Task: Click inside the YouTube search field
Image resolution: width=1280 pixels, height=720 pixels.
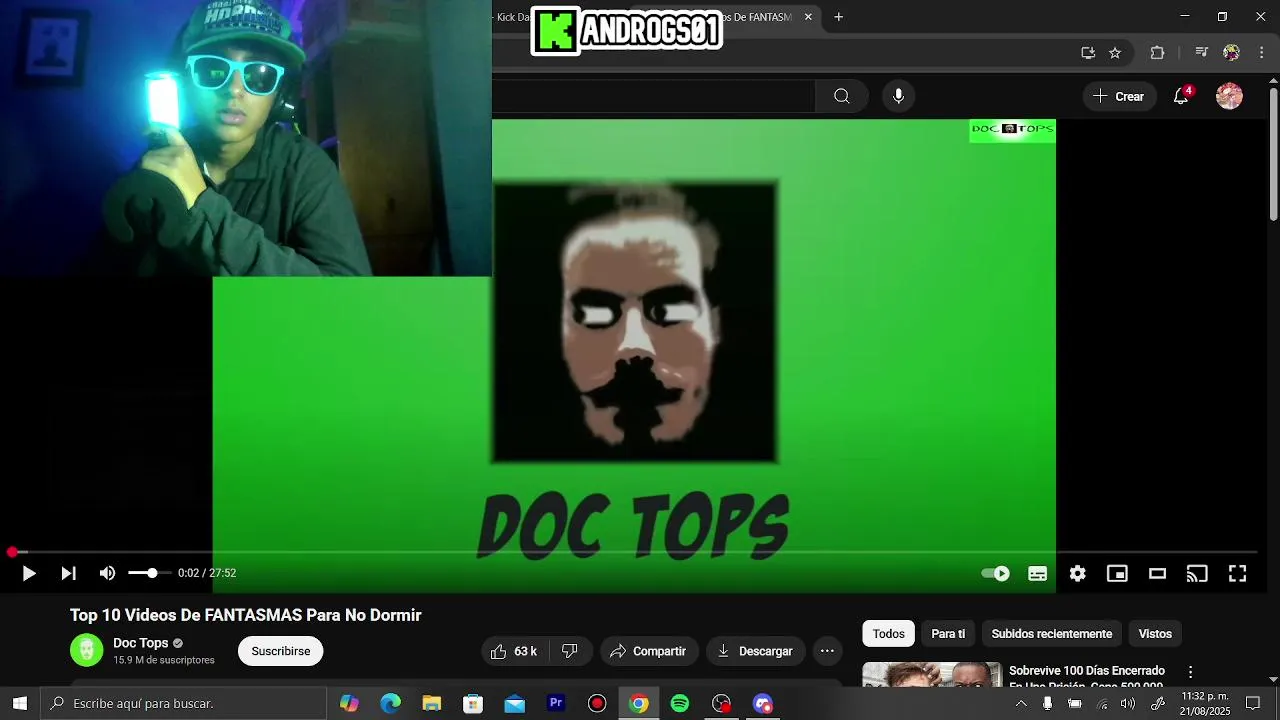Action: tap(654, 96)
